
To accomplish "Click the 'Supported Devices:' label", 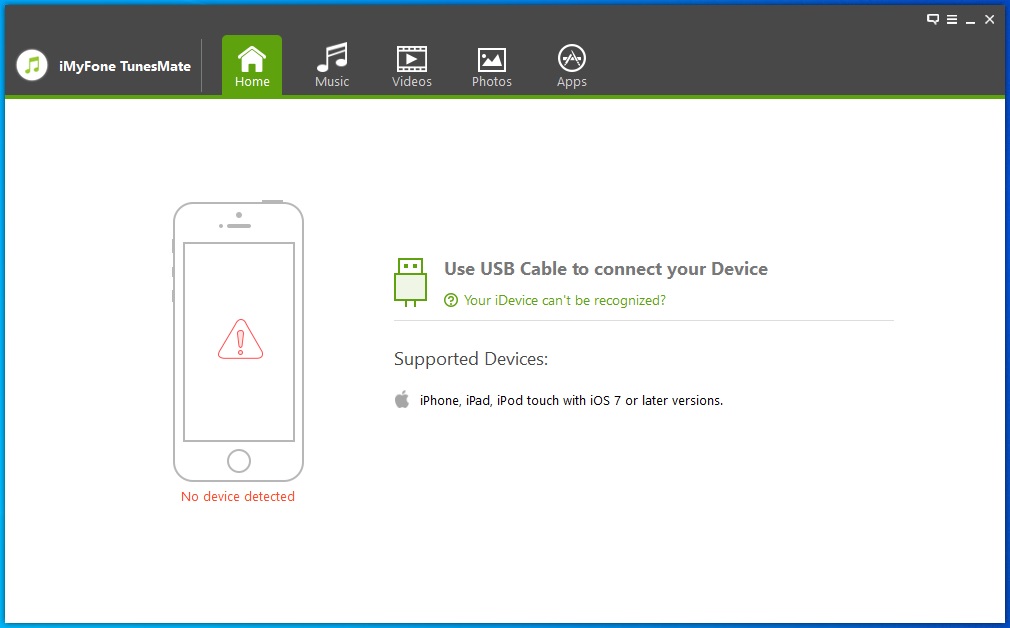I will 471,359.
